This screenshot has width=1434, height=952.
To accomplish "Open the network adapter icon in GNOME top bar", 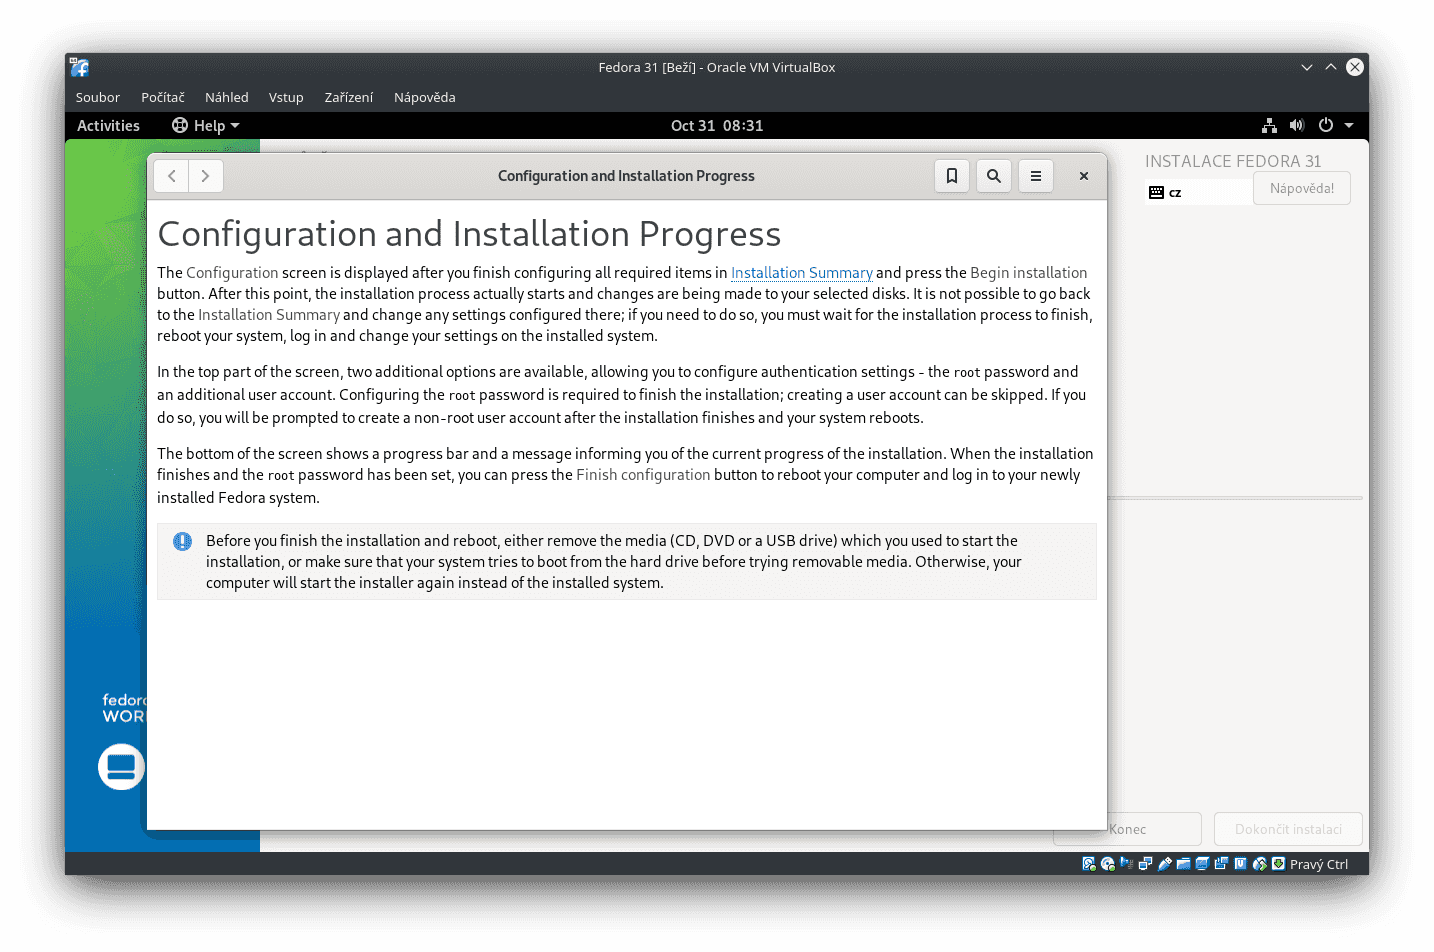I will point(1268,125).
